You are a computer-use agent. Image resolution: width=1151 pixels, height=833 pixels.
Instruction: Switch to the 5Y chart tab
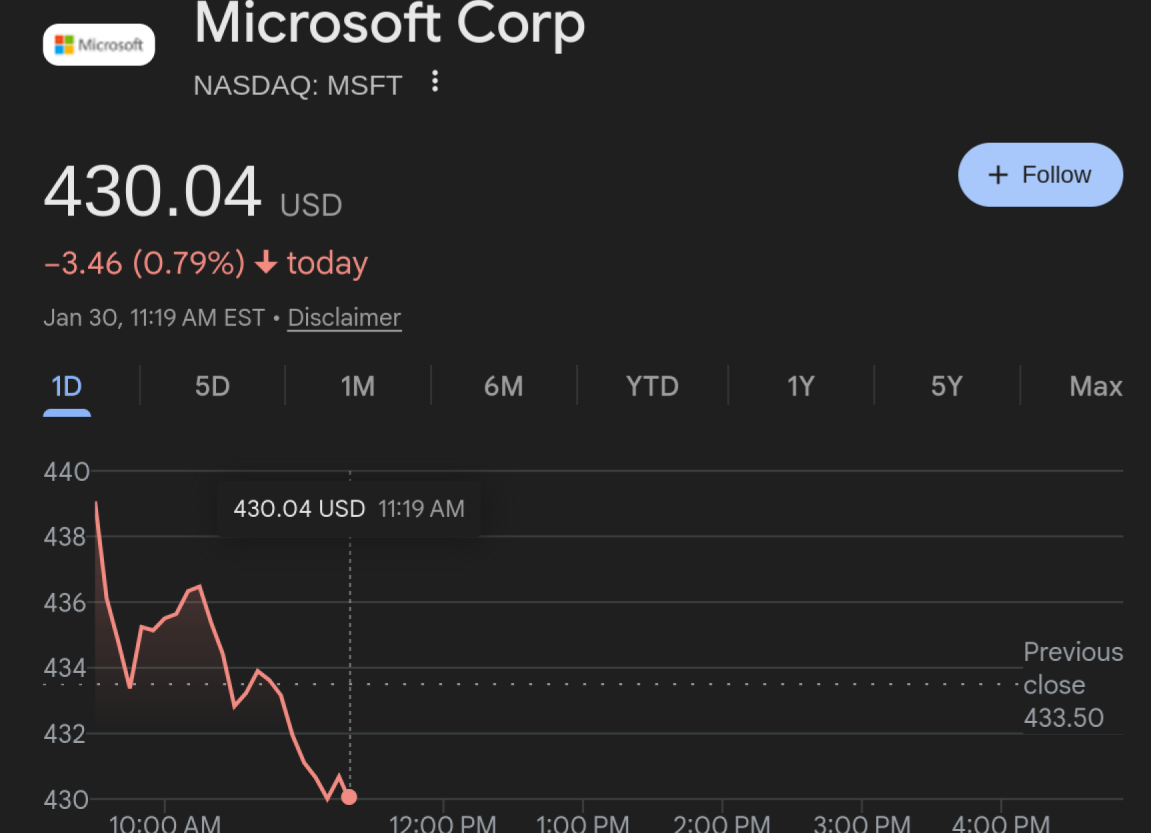tap(946, 386)
